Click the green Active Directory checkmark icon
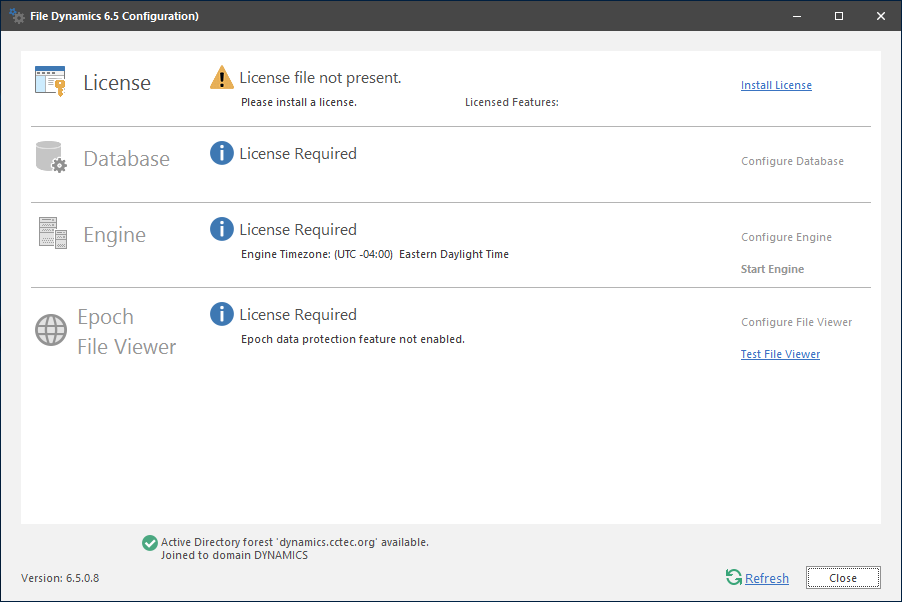The width and height of the screenshot is (902, 602). click(149, 543)
